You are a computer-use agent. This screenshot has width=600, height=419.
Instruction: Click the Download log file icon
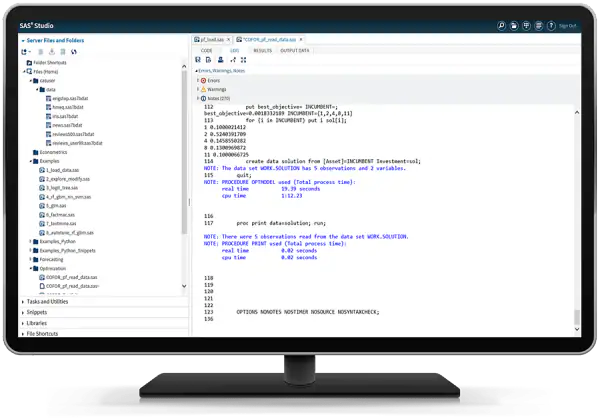[209, 60]
